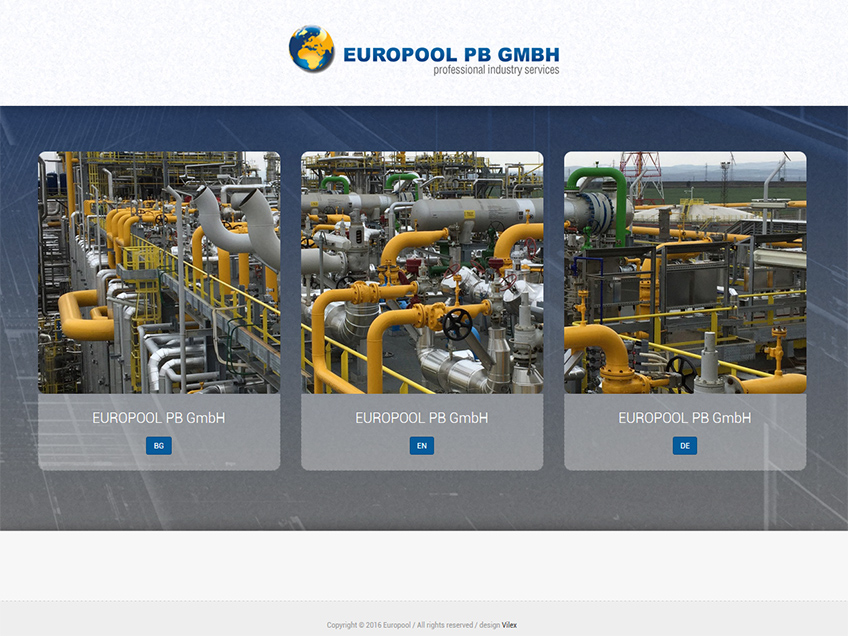
Task: Open the German card pipeline photo
Action: point(685,272)
